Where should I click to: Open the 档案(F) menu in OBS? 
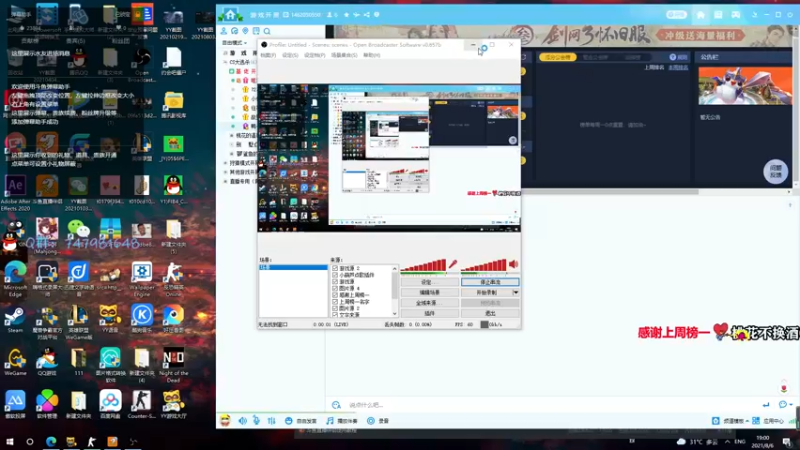[x=268, y=55]
